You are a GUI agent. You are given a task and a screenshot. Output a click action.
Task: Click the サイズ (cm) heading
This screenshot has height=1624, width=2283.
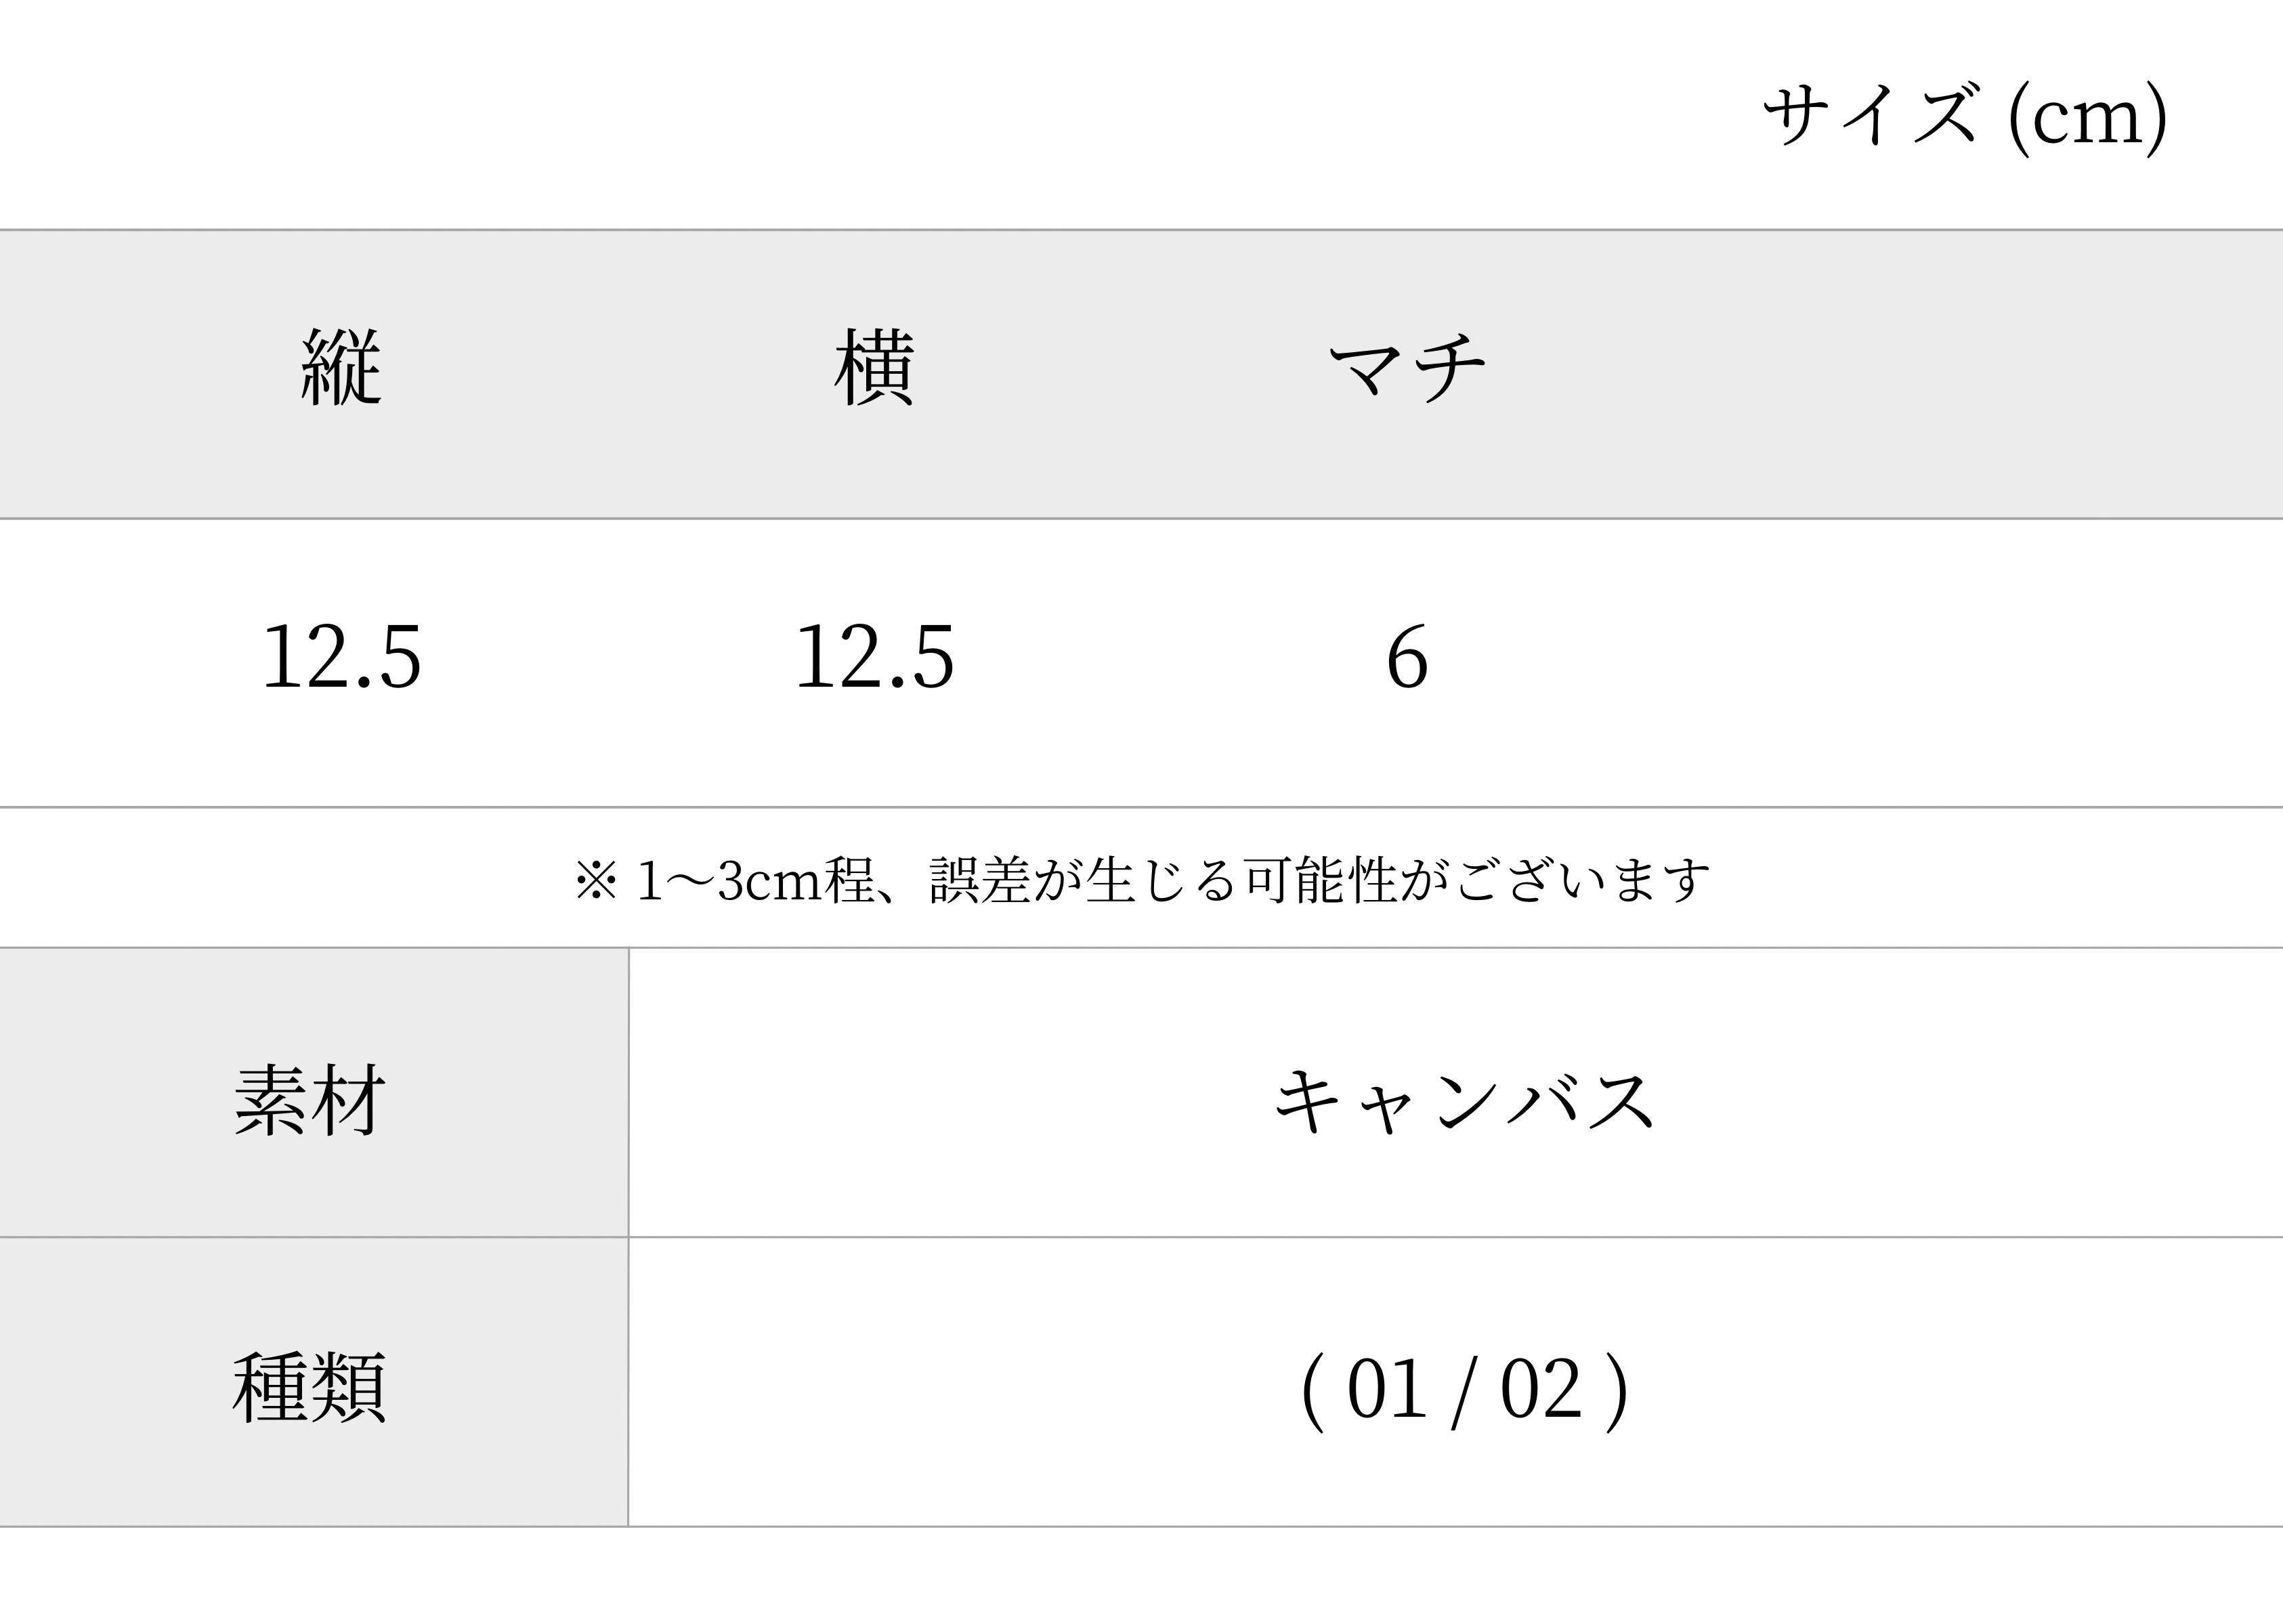[x=1965, y=117]
